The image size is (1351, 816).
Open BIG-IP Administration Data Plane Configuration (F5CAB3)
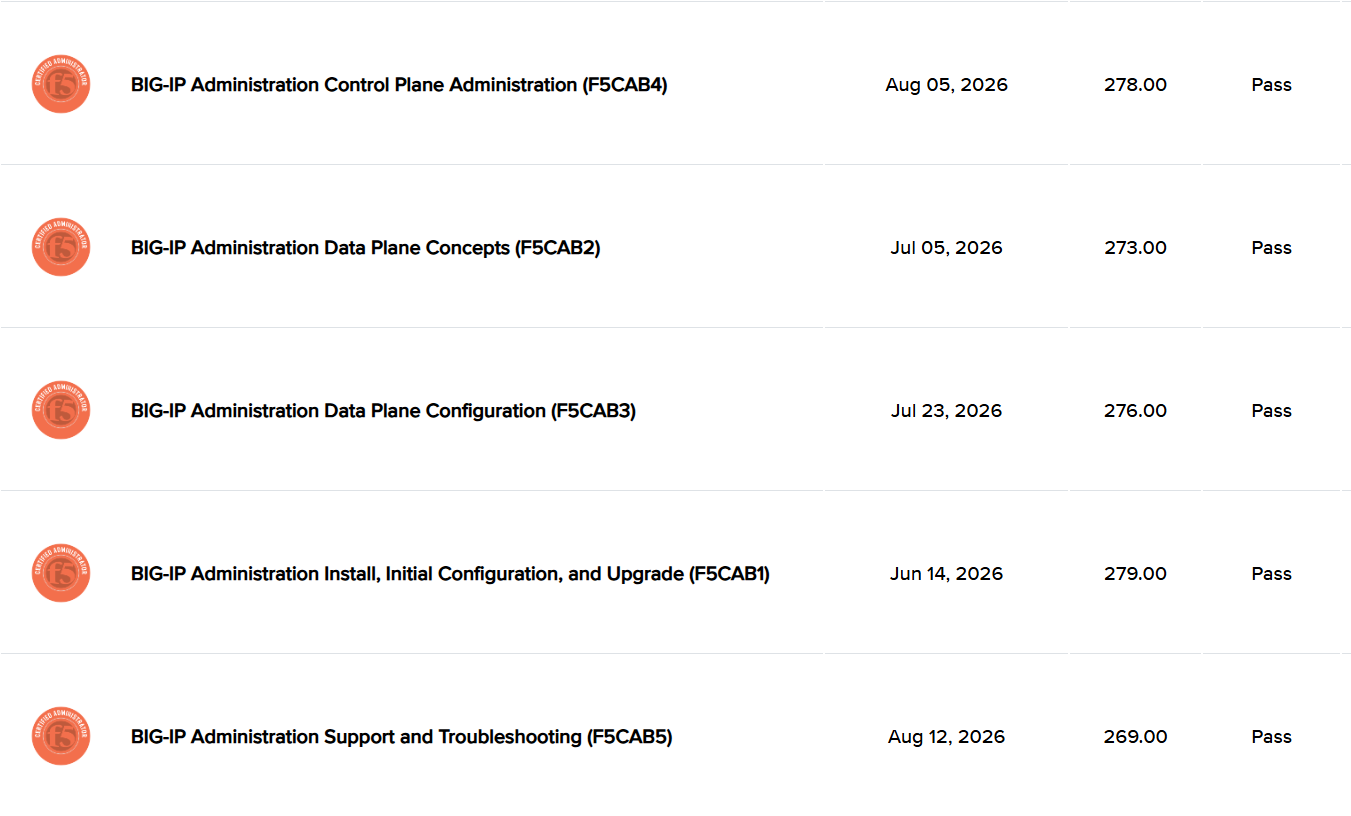383,411
